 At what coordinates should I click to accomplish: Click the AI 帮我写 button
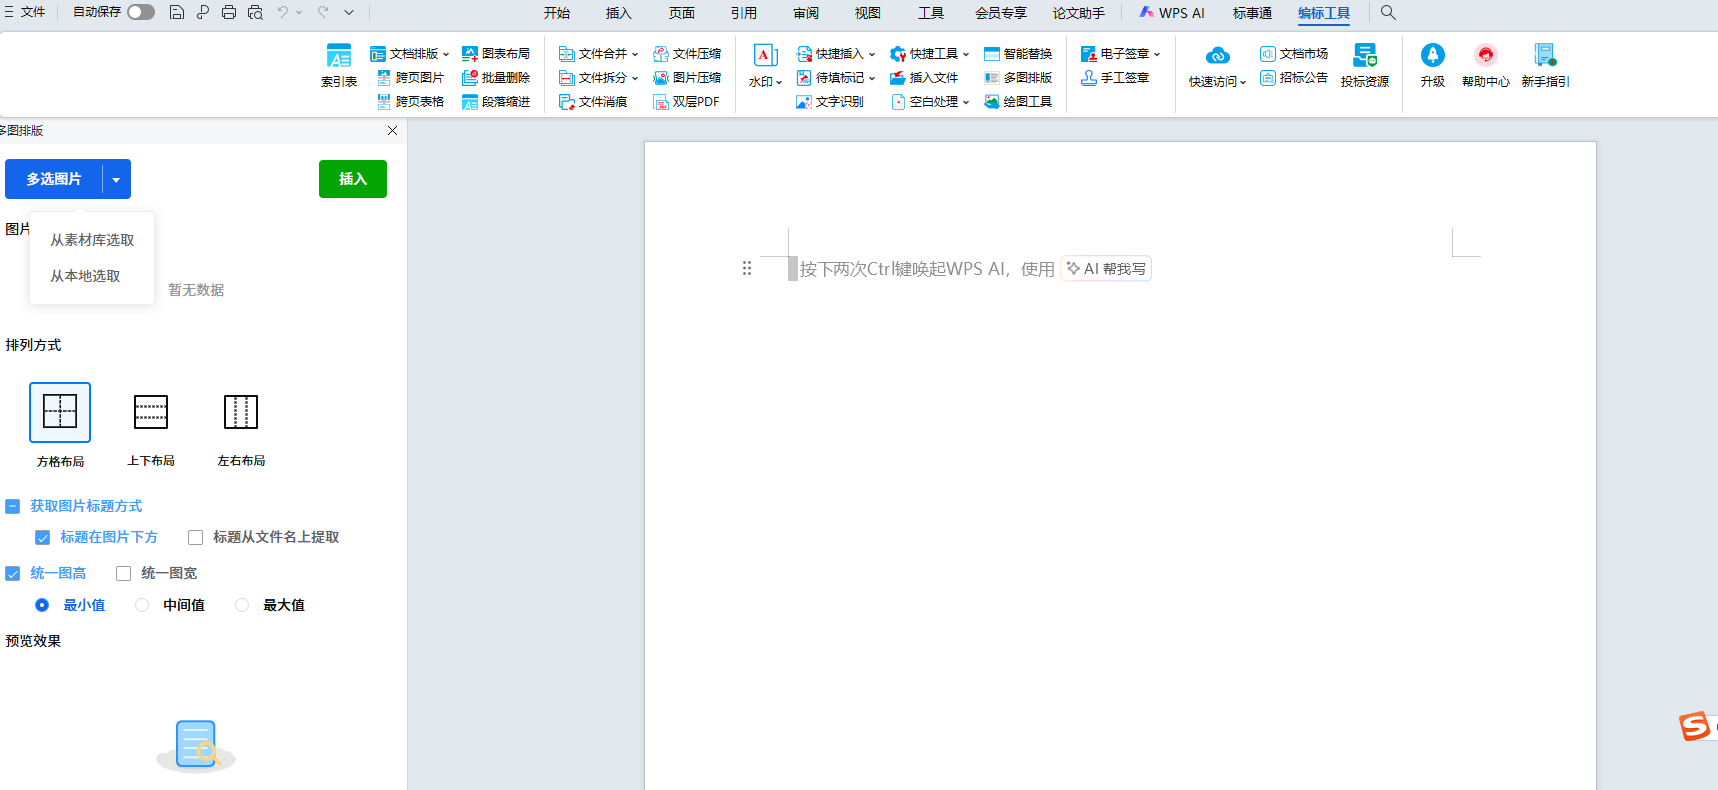(1106, 269)
